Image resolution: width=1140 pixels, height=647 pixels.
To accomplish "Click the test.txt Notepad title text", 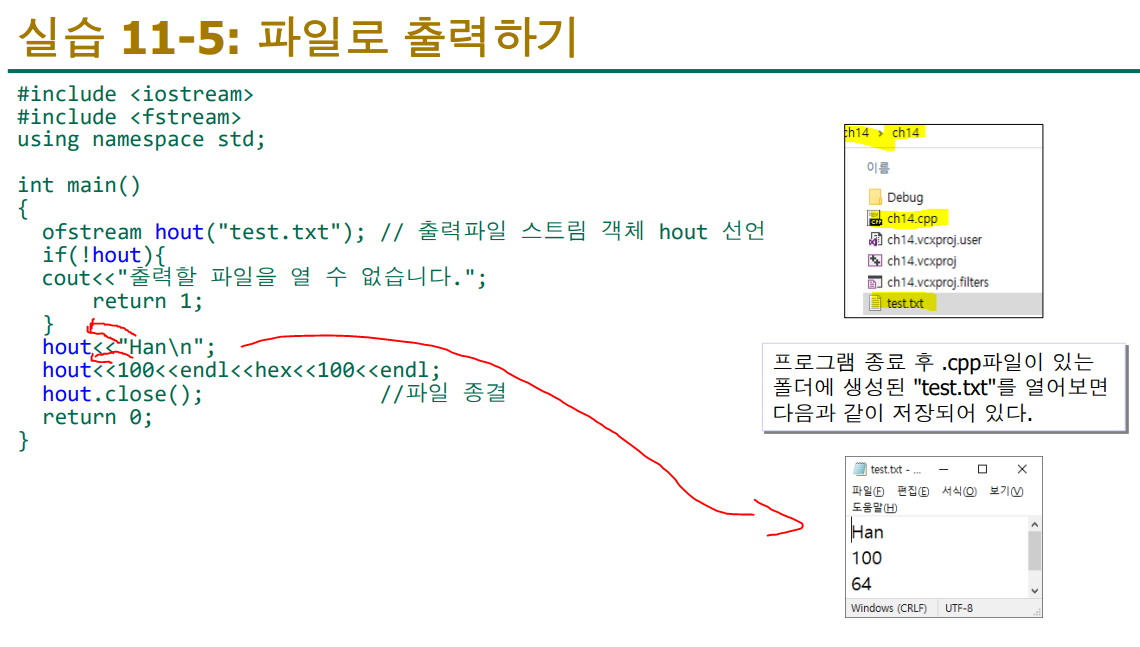I will coord(896,470).
